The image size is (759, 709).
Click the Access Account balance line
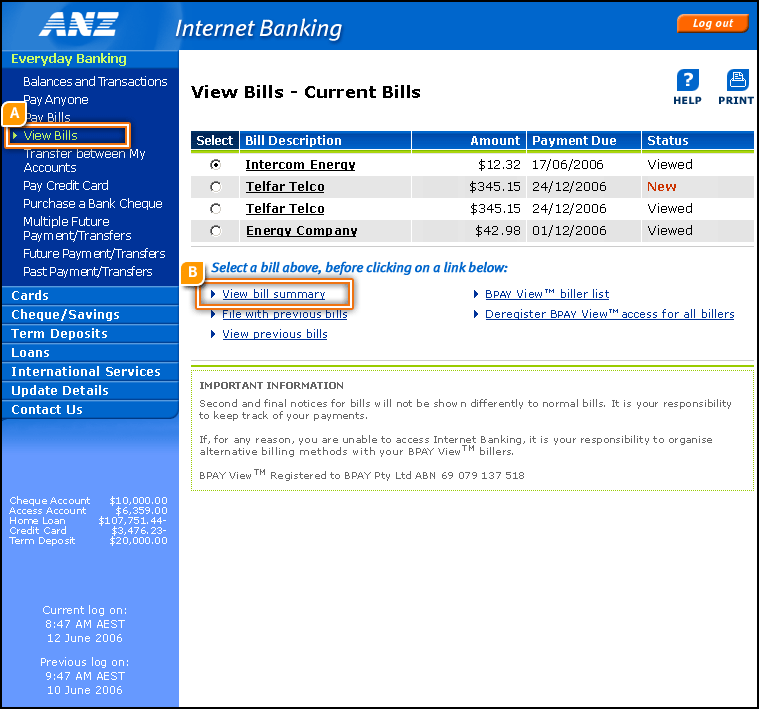[x=88, y=511]
